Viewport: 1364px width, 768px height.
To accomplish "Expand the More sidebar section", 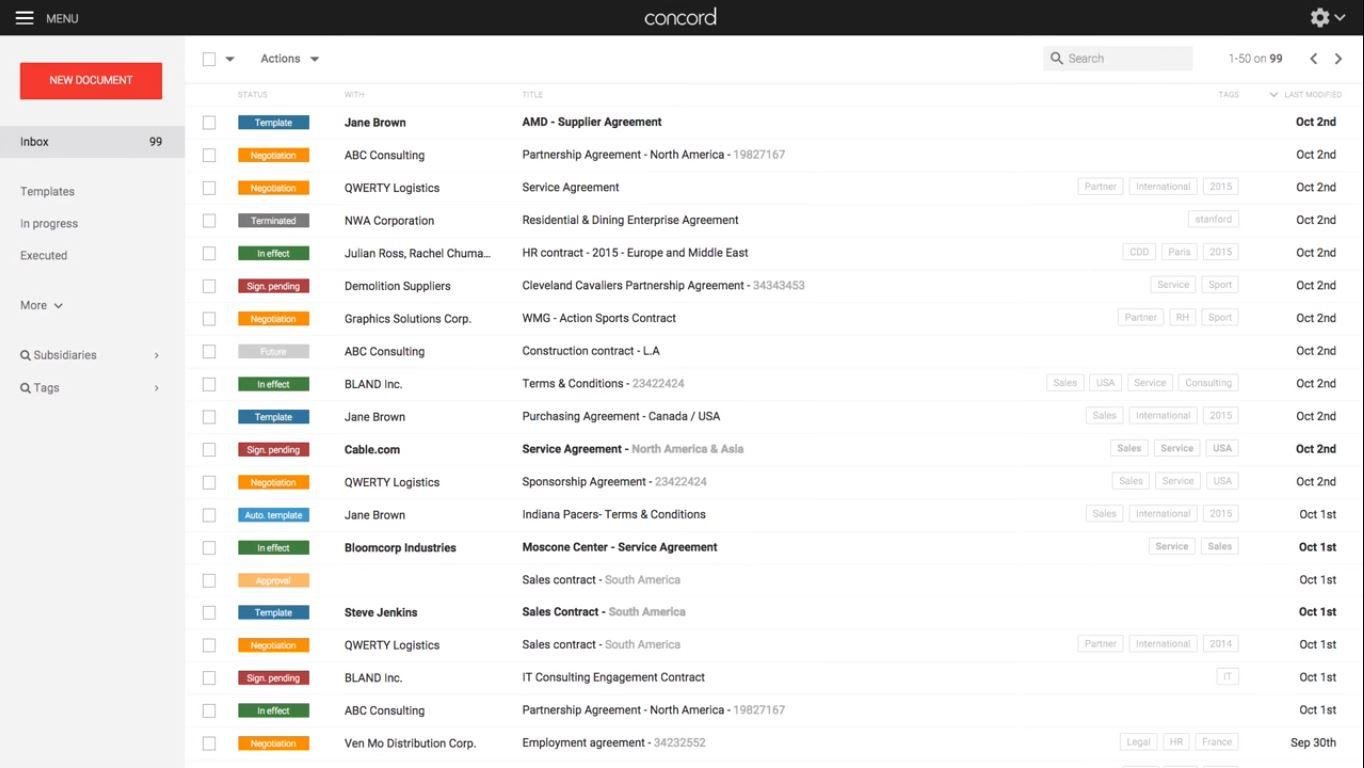I will (x=41, y=306).
